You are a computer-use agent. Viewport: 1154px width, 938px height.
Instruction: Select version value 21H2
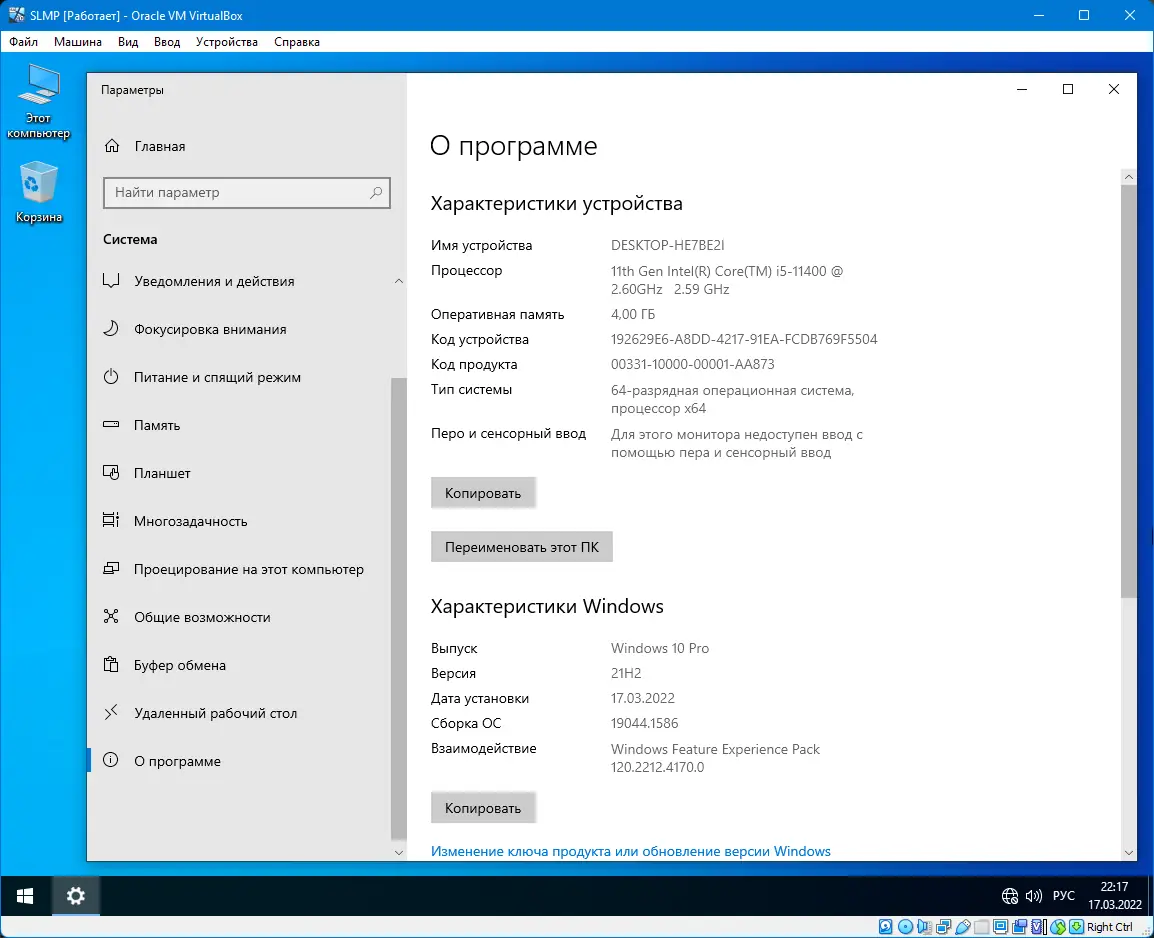click(x=626, y=673)
